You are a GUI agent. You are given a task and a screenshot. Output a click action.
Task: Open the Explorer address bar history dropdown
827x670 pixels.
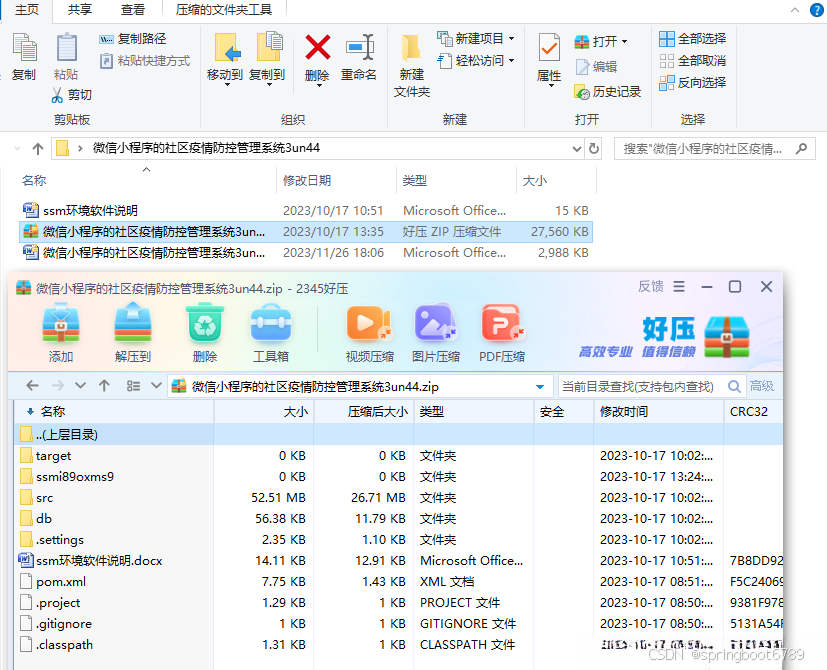[x=576, y=149]
